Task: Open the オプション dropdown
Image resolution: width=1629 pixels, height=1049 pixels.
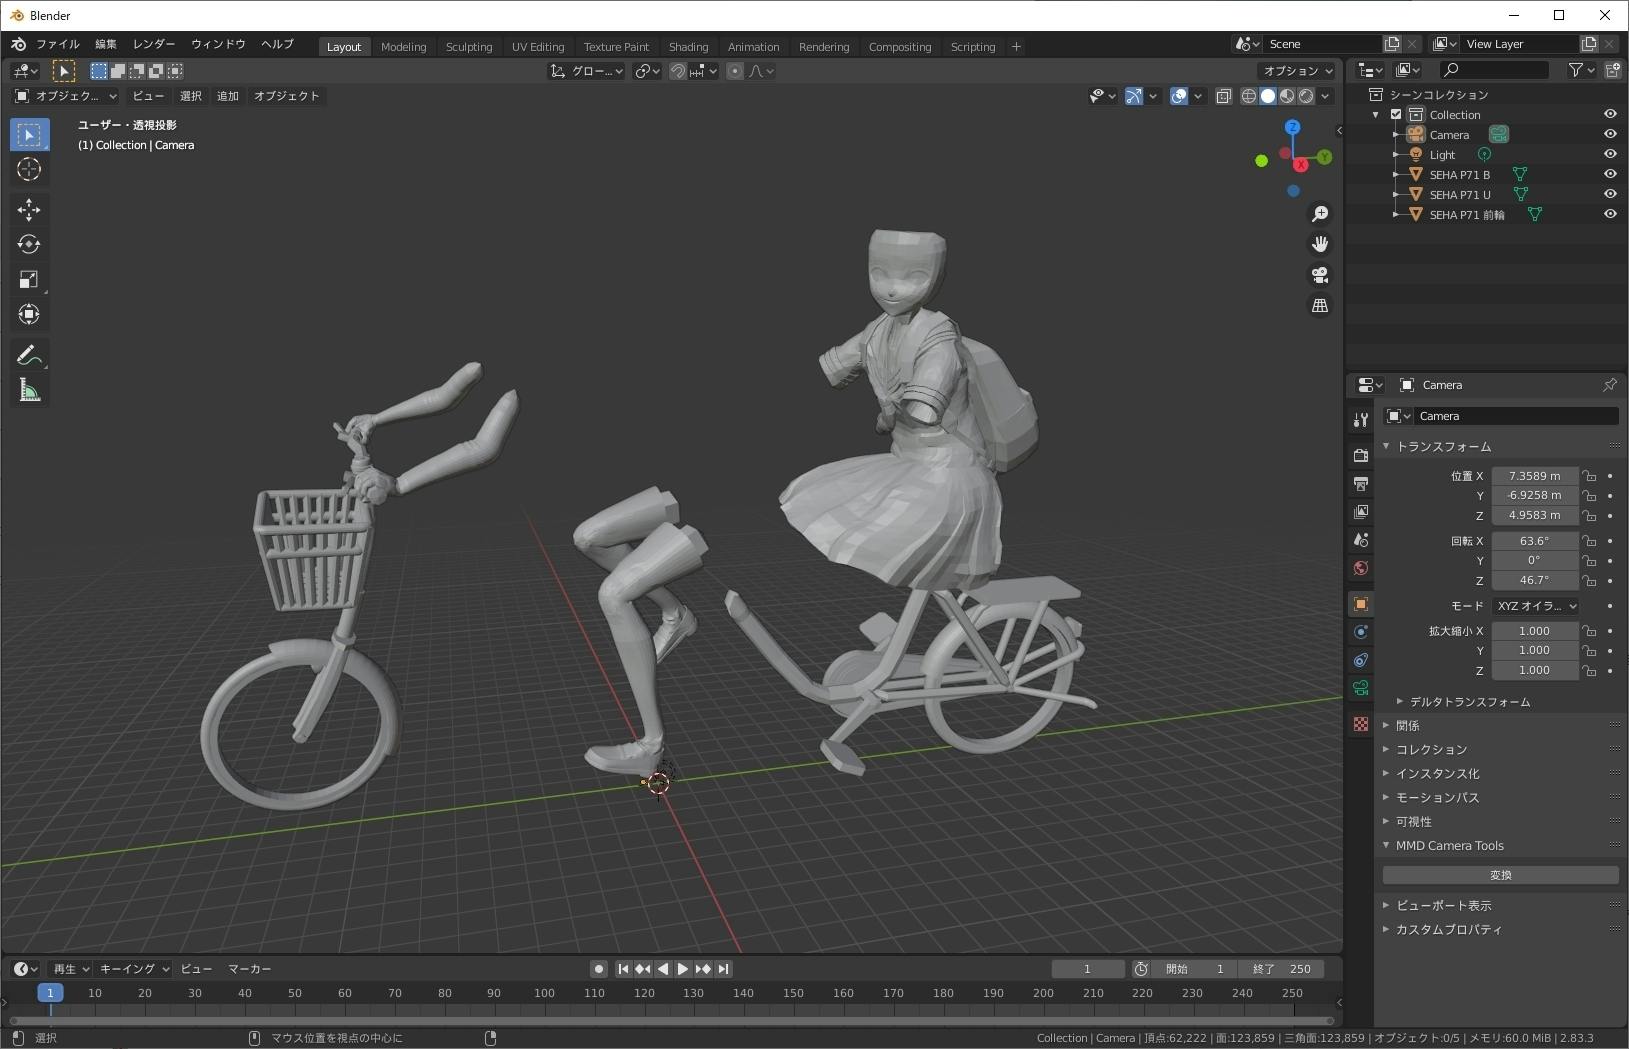Action: 1297,71
